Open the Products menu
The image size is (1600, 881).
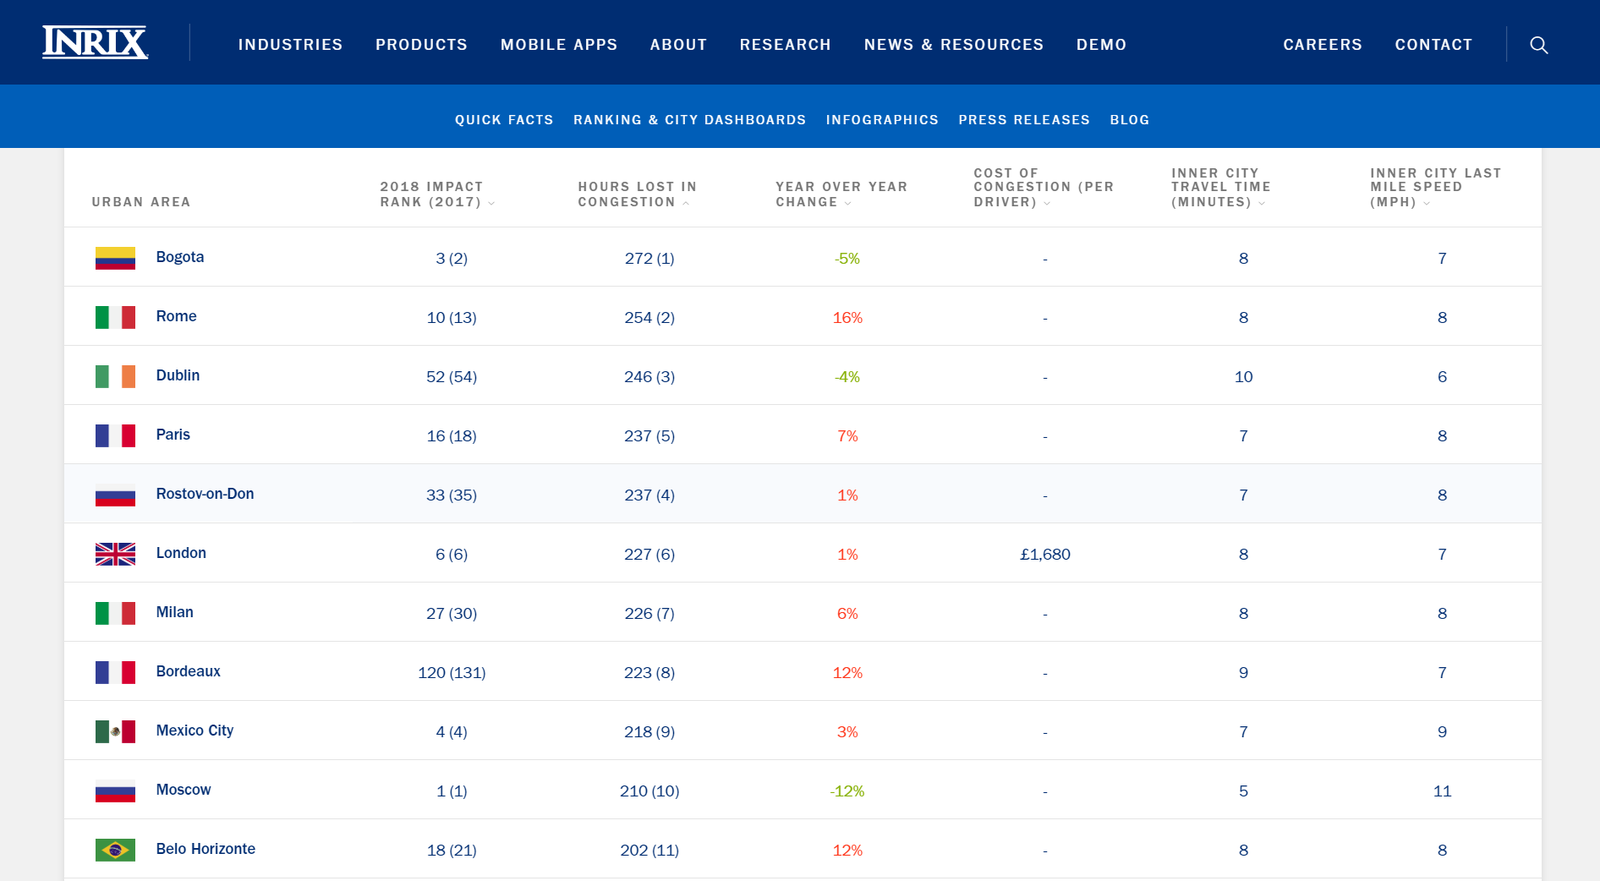click(x=421, y=45)
